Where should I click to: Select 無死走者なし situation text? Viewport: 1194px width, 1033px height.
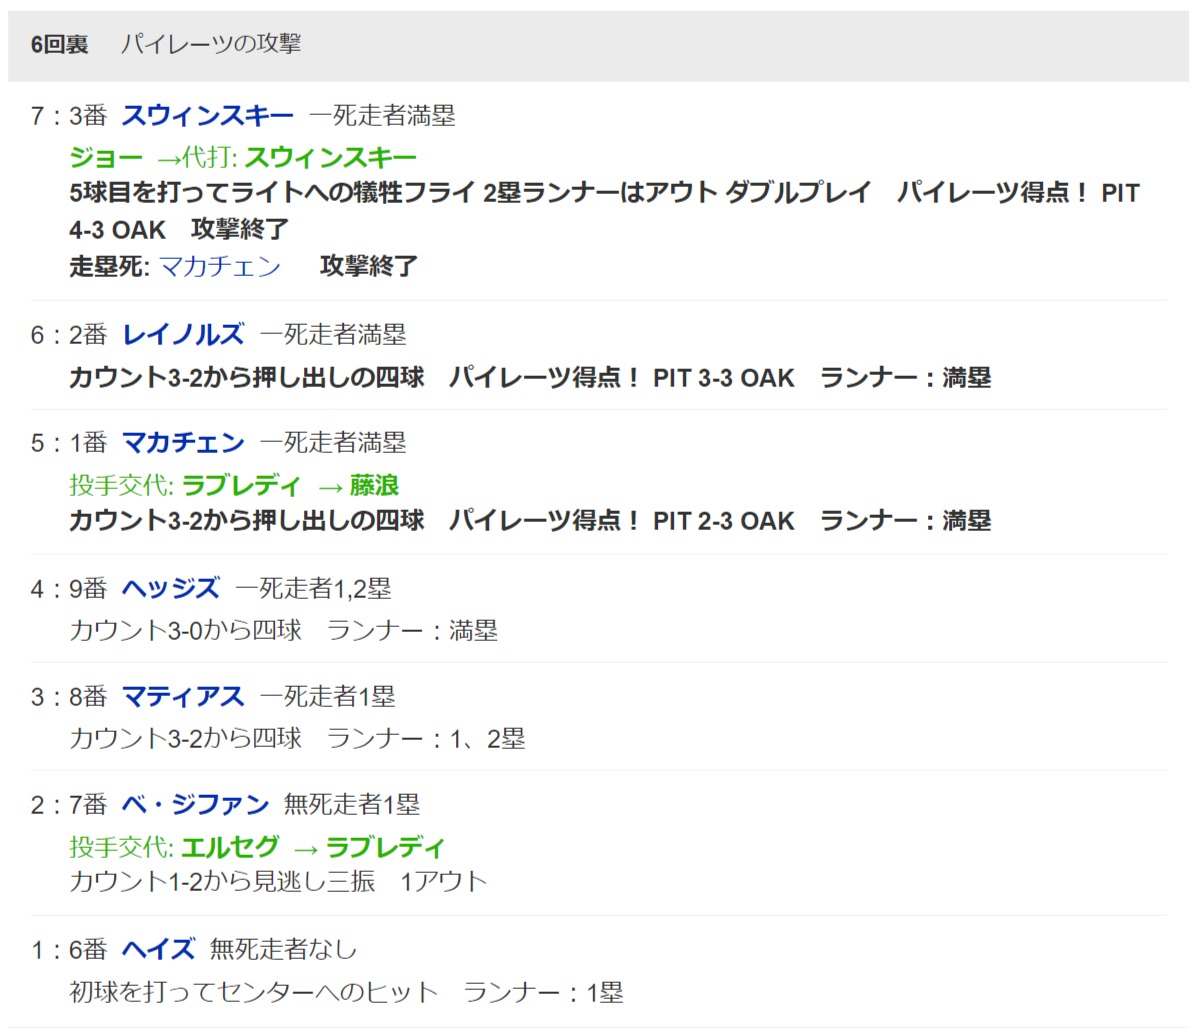(283, 949)
